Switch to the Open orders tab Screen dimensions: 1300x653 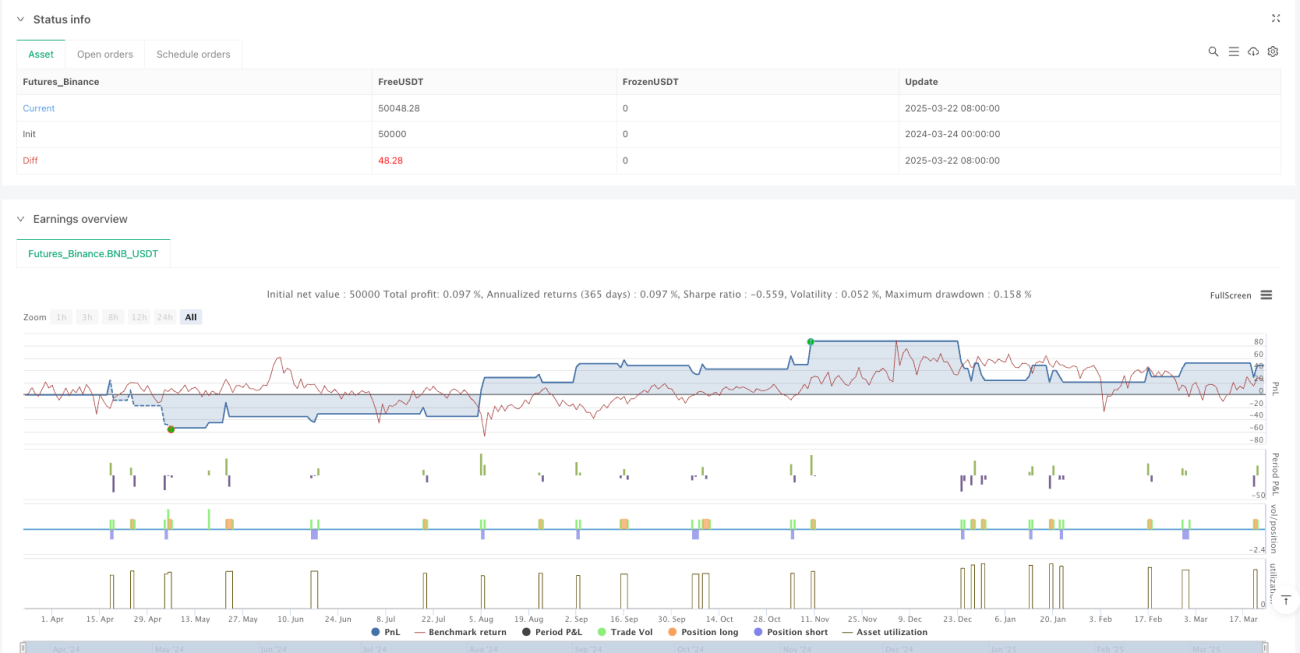click(105, 54)
